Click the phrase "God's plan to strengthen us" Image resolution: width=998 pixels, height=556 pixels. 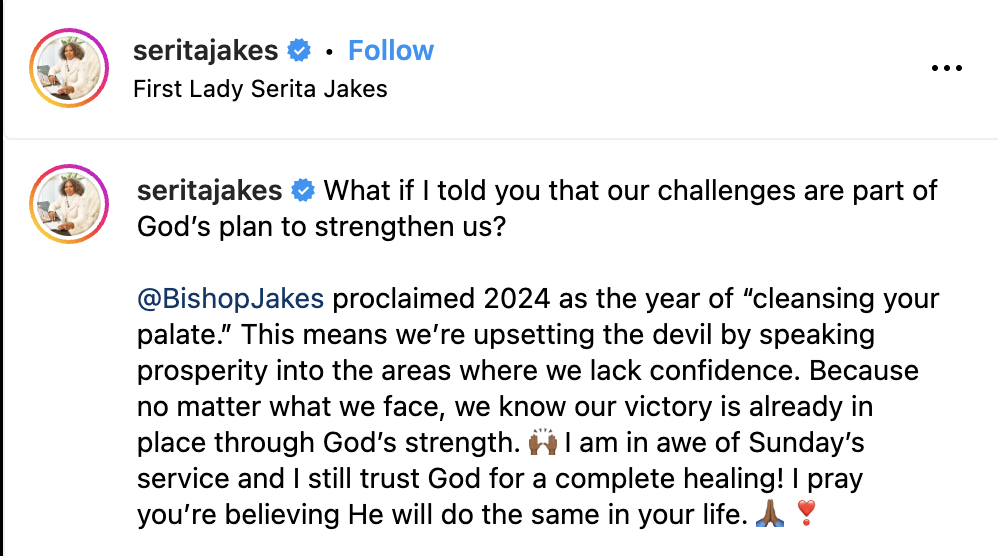pos(322,226)
